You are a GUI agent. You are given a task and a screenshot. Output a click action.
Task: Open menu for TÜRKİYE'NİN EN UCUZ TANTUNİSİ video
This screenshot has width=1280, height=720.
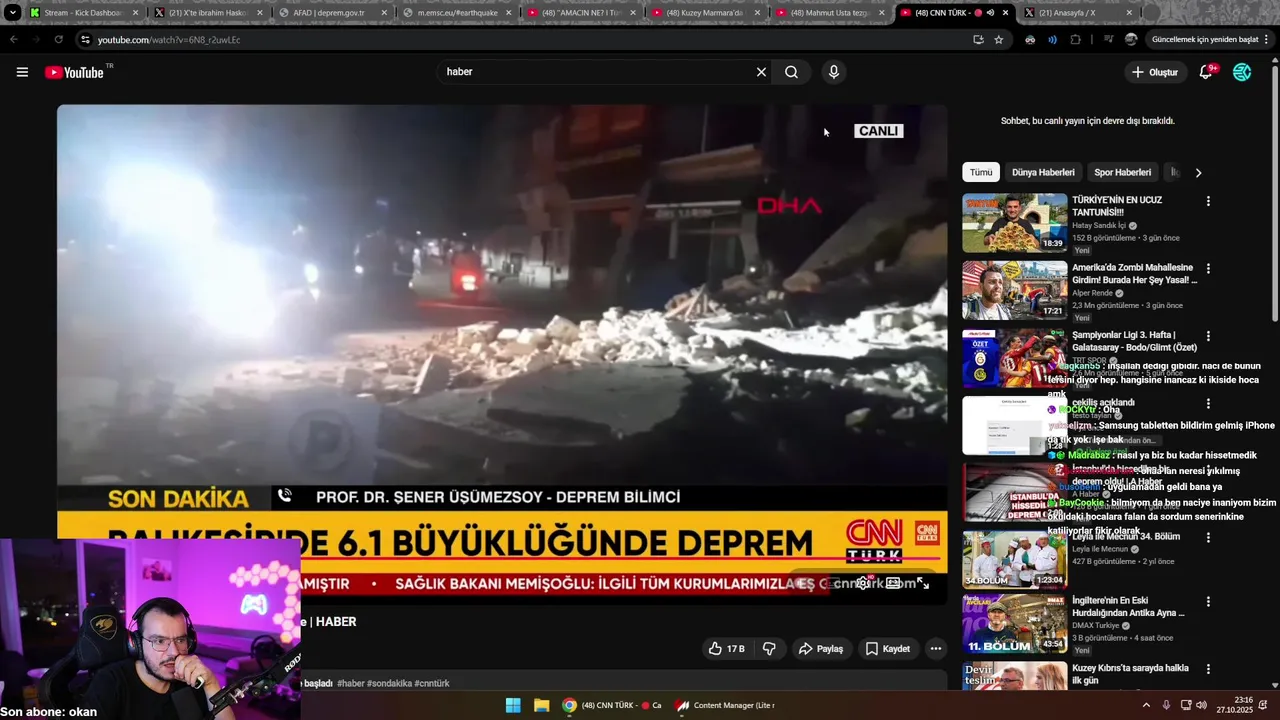coord(1208,201)
